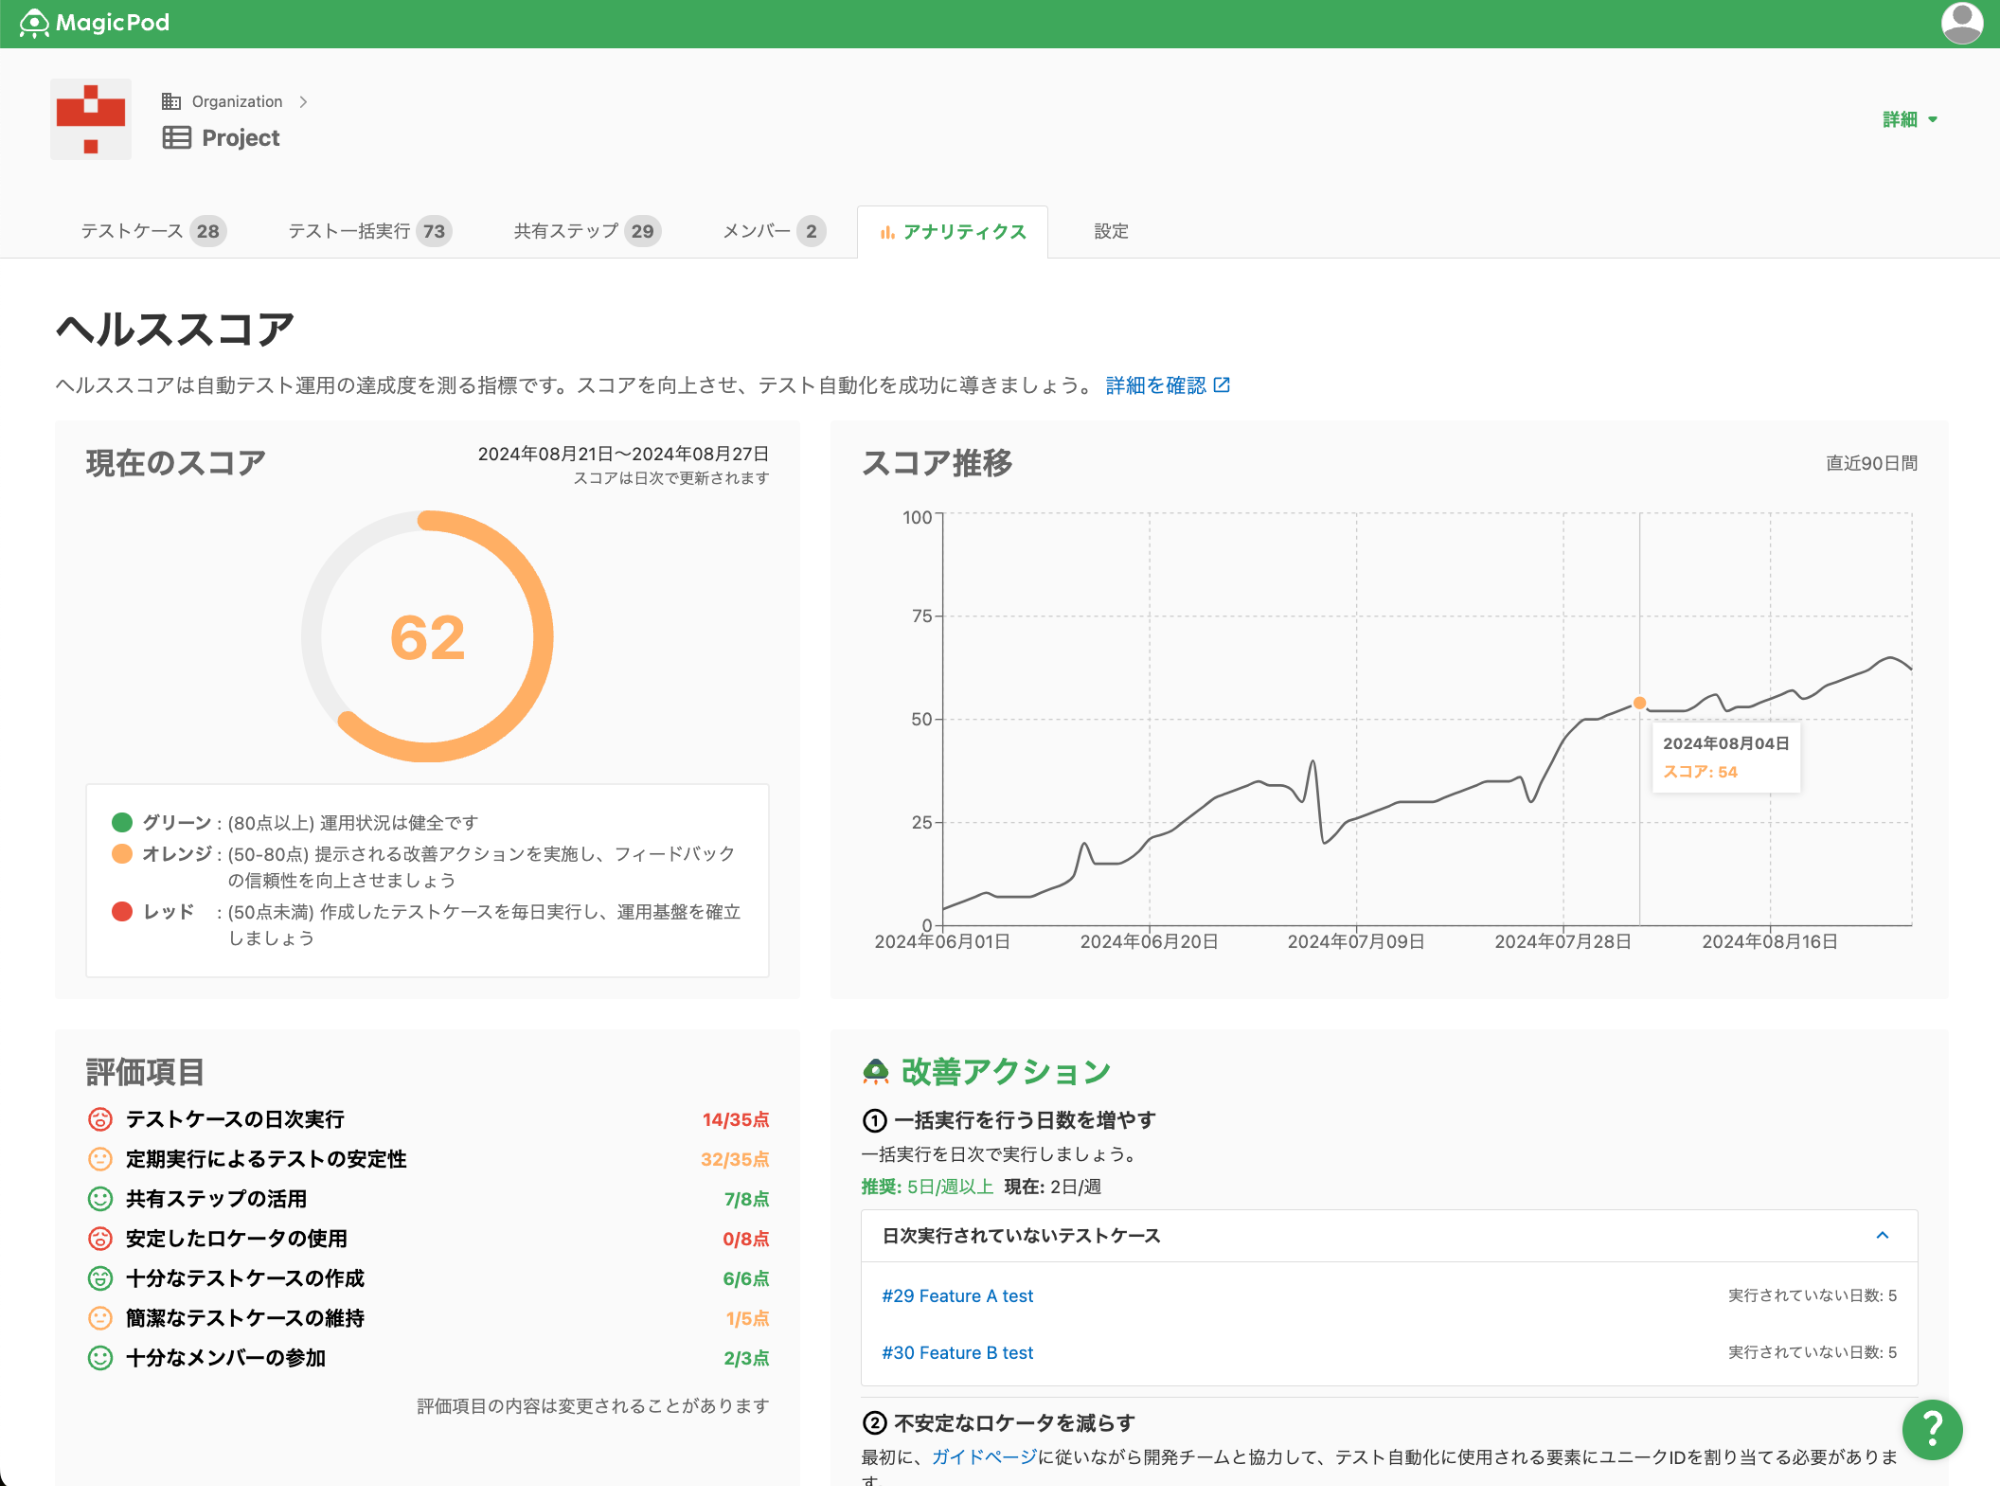
Task: Click the sad face icon beside テストケースの日次実行
Action: pyautogui.click(x=100, y=1119)
